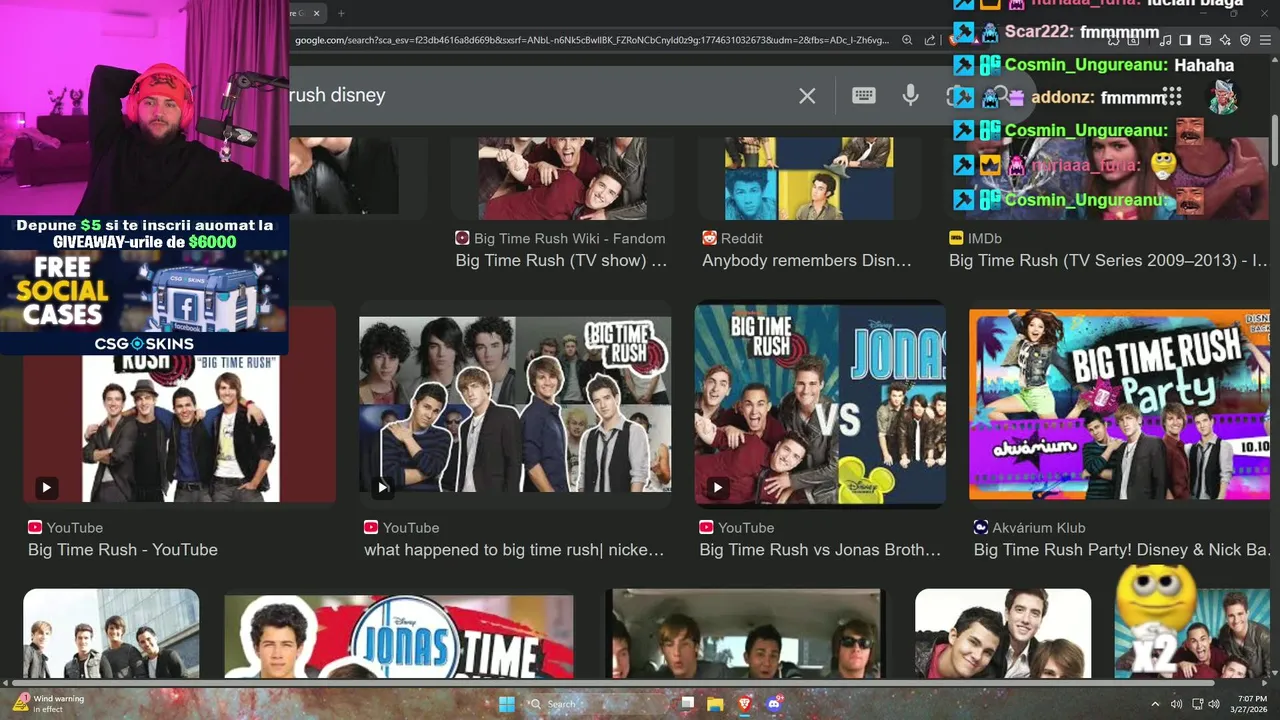
Task: Click inside the 'rush disney' search field
Action: 540,95
